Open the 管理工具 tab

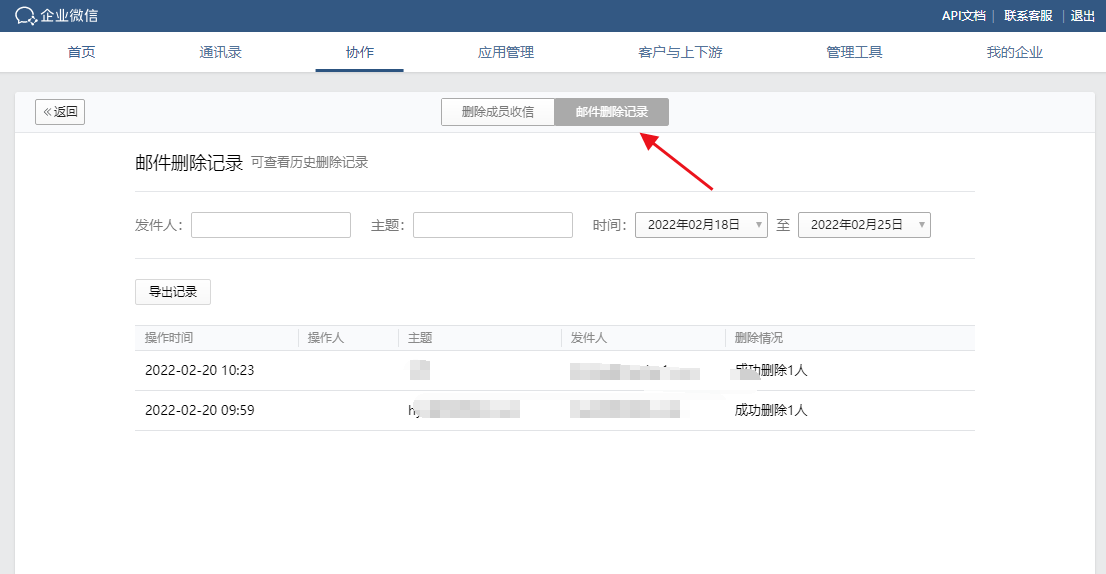tap(854, 52)
